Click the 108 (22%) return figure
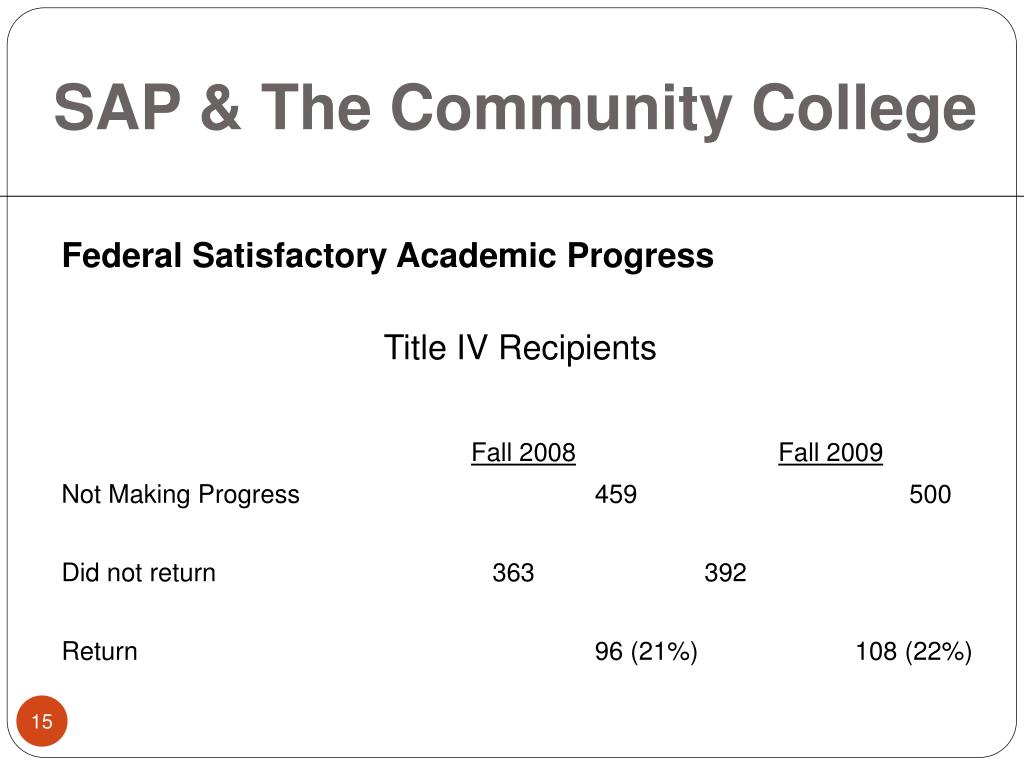This screenshot has width=1024, height=768. pos(914,651)
